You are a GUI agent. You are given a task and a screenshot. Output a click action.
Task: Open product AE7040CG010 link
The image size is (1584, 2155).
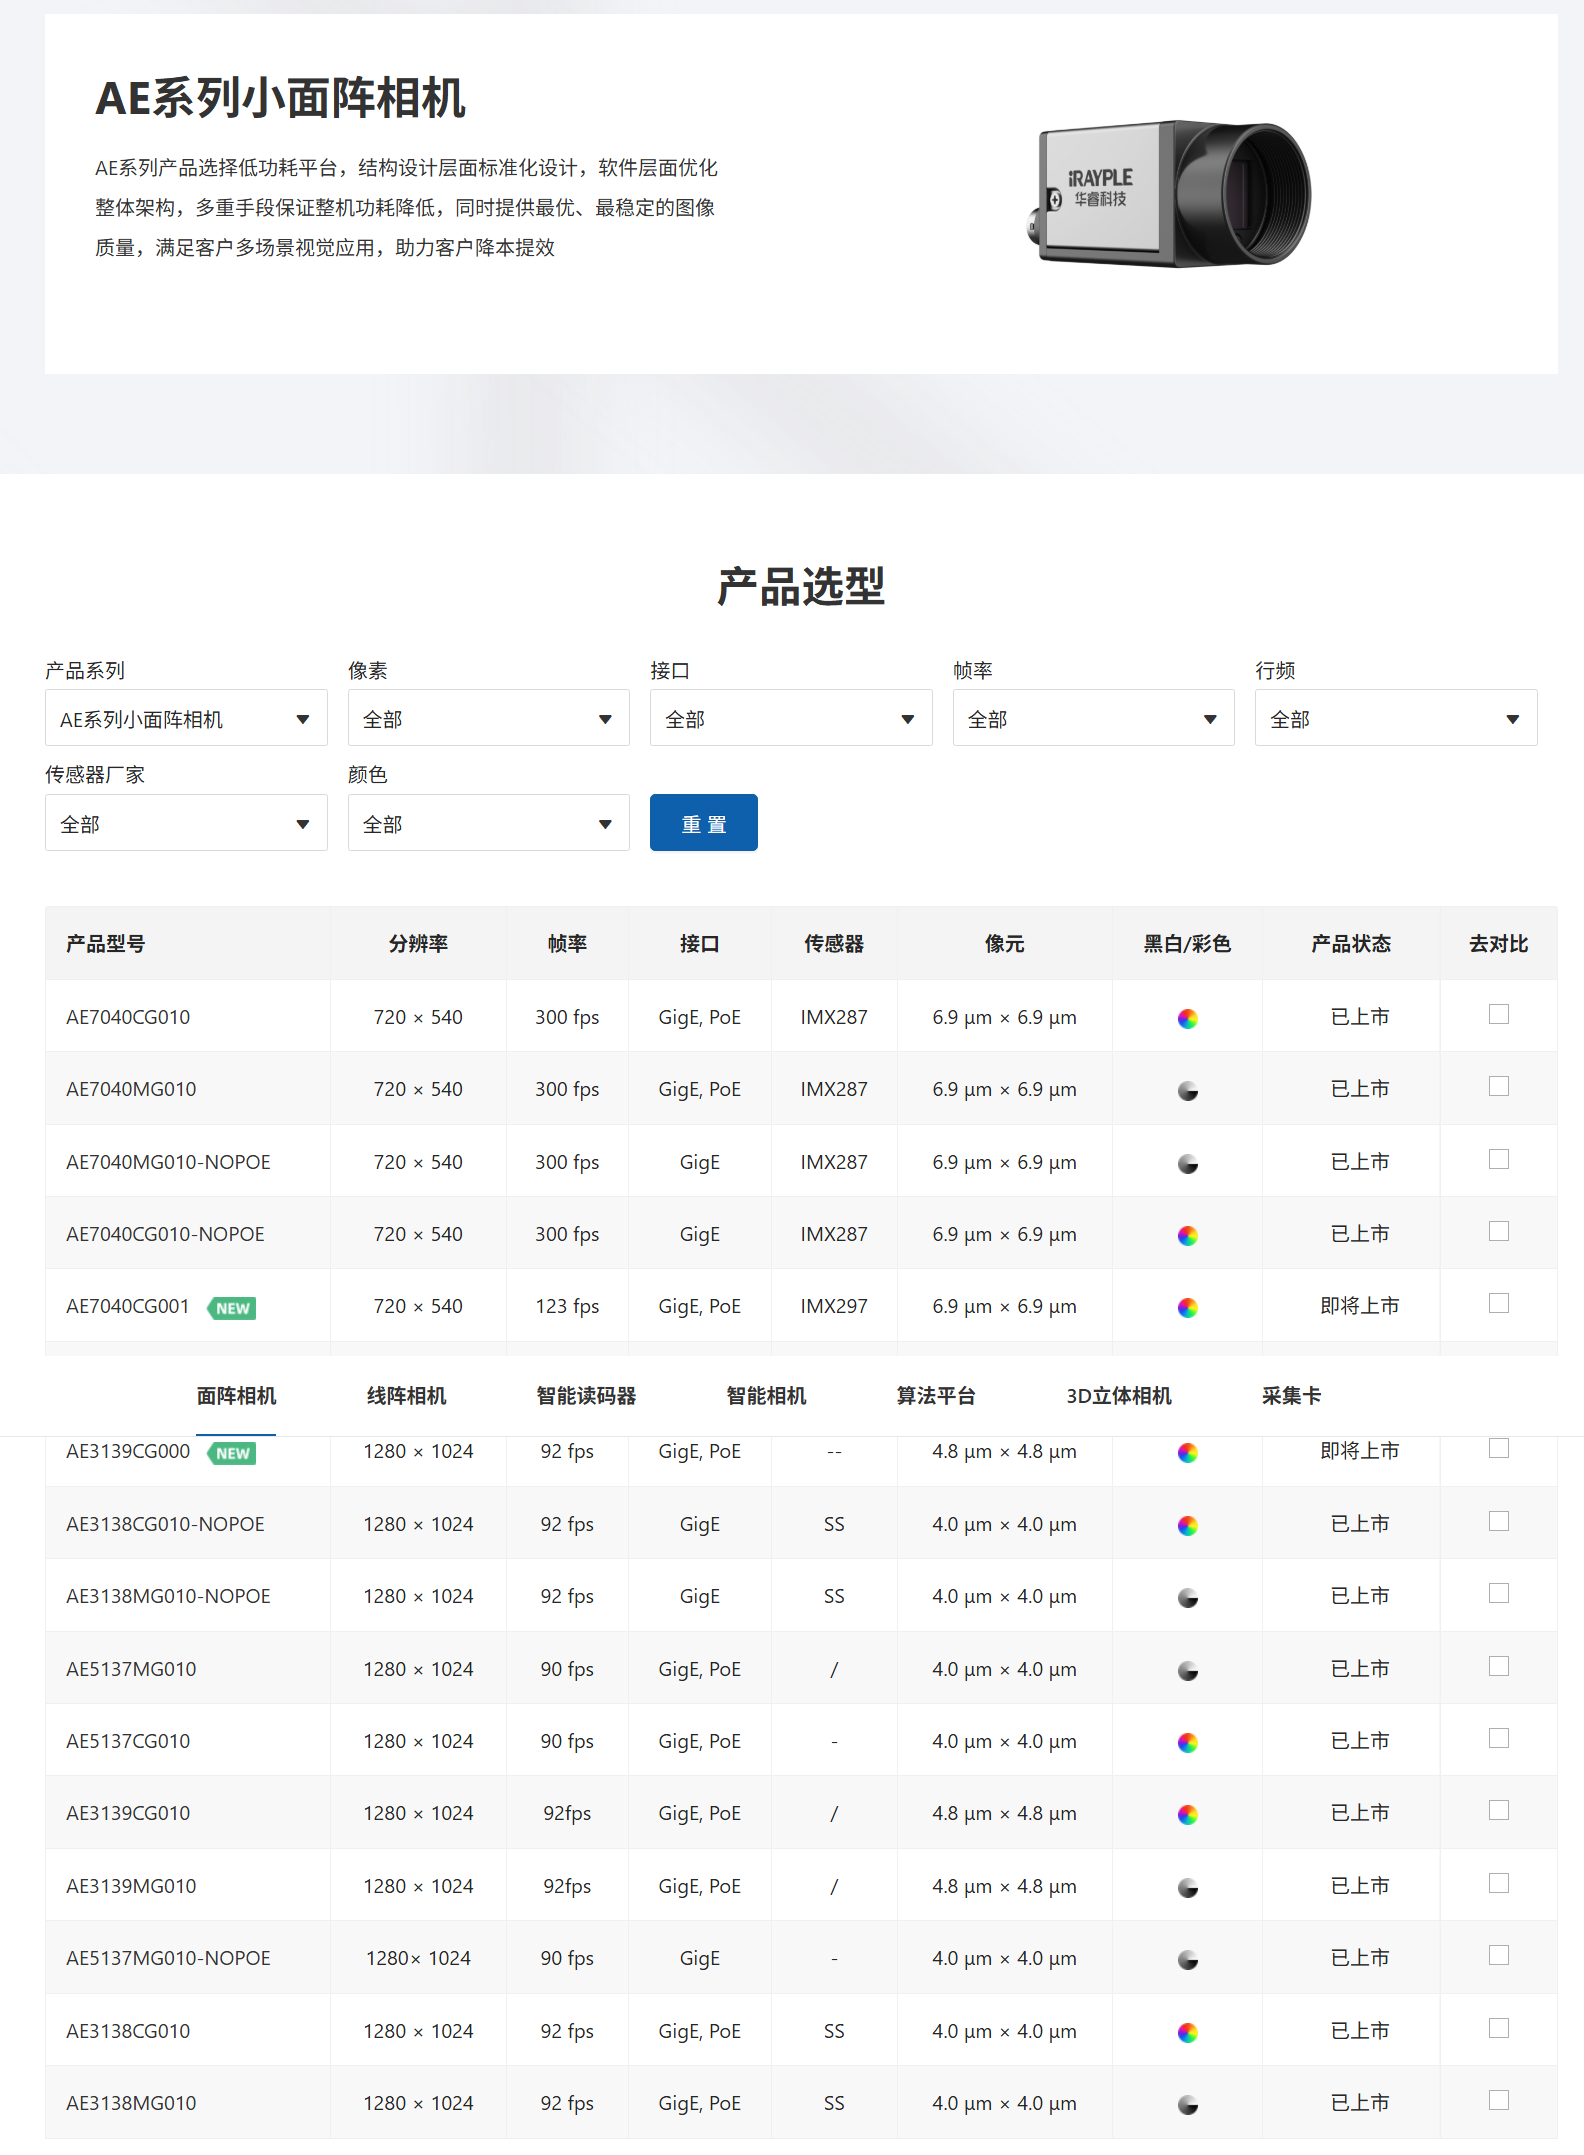coord(128,1017)
